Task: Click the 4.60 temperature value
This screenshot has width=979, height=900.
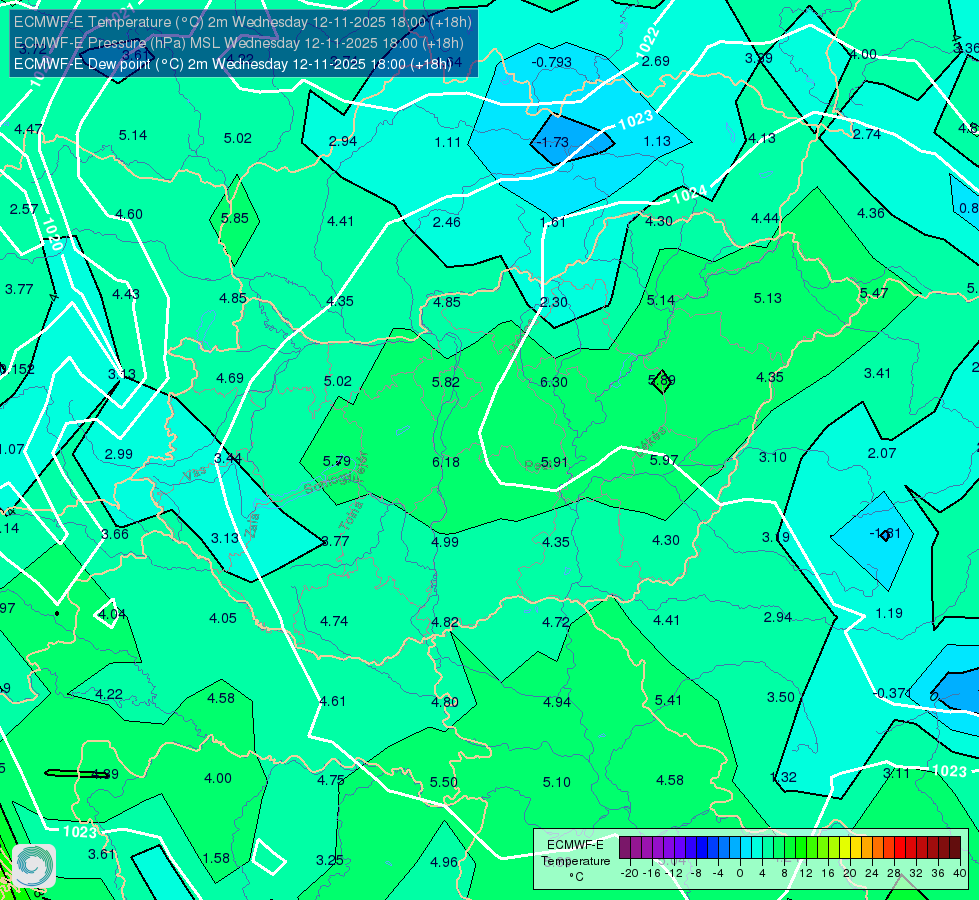Action: click(129, 215)
